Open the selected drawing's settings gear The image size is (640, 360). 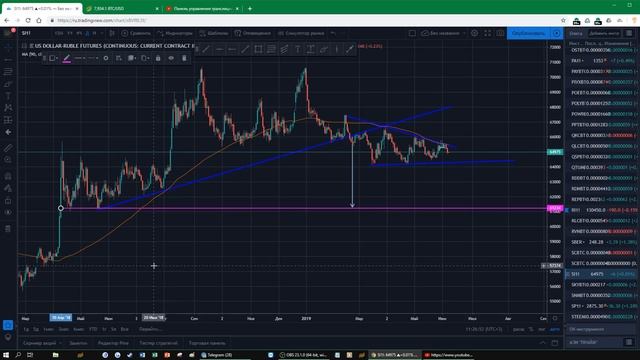pyautogui.click(x=106, y=58)
